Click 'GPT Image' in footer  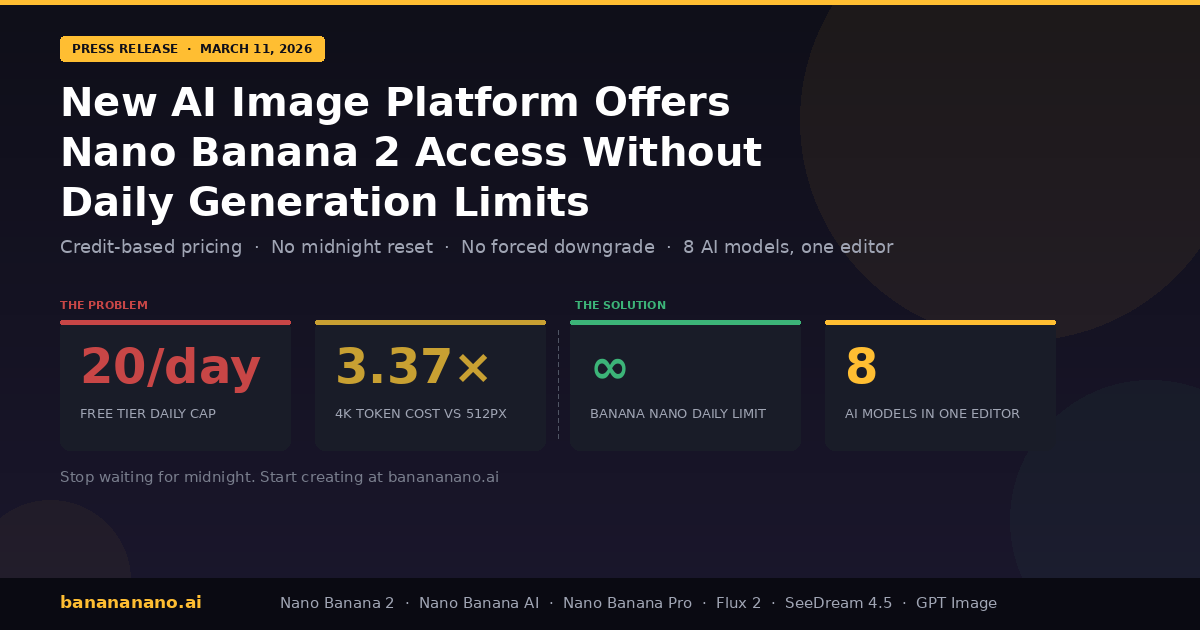pos(956,603)
